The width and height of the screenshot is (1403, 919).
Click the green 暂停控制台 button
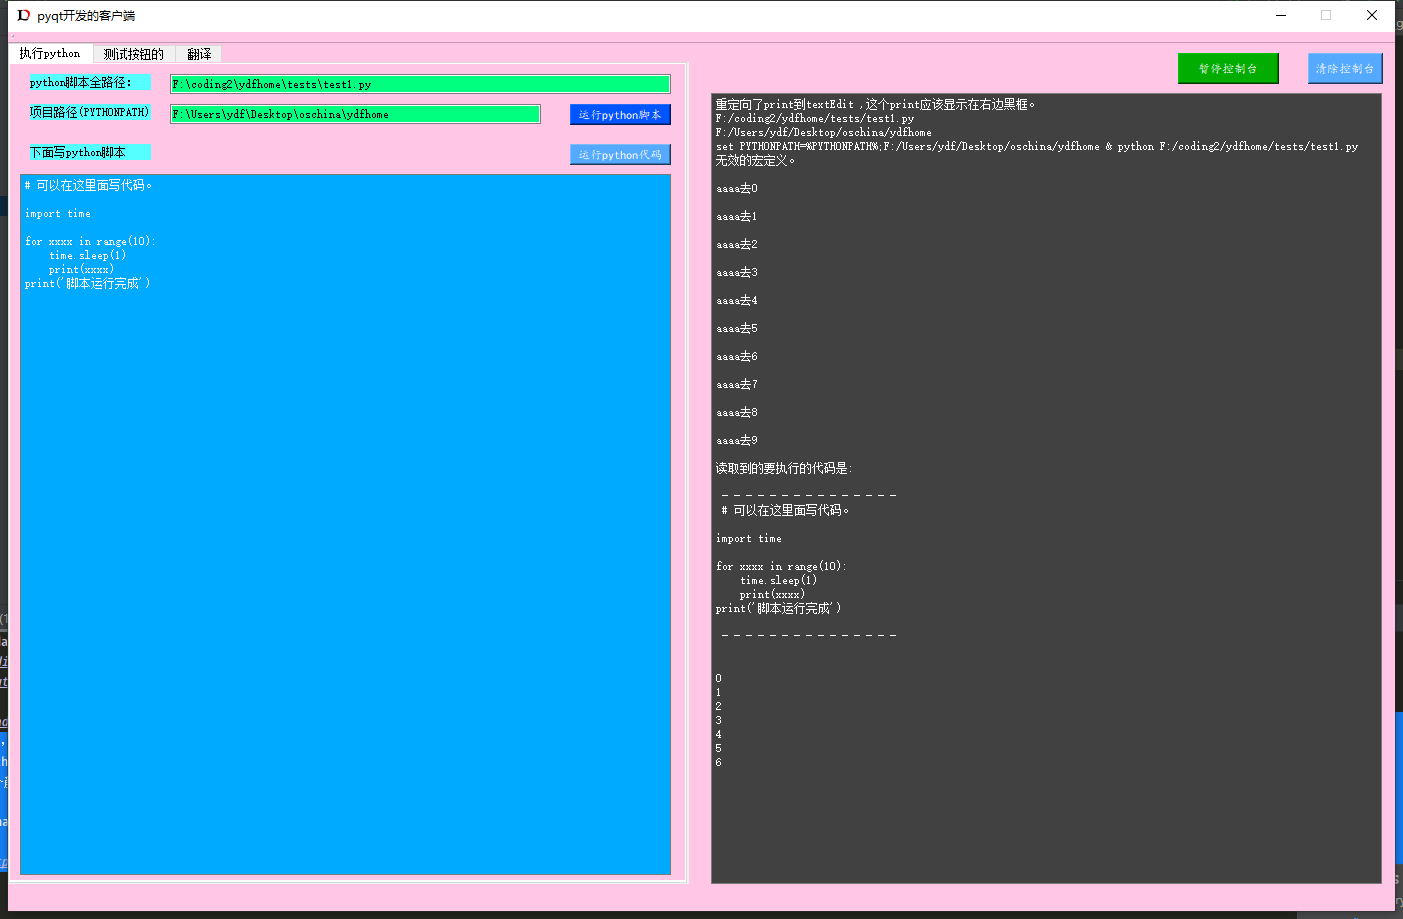pos(1228,68)
